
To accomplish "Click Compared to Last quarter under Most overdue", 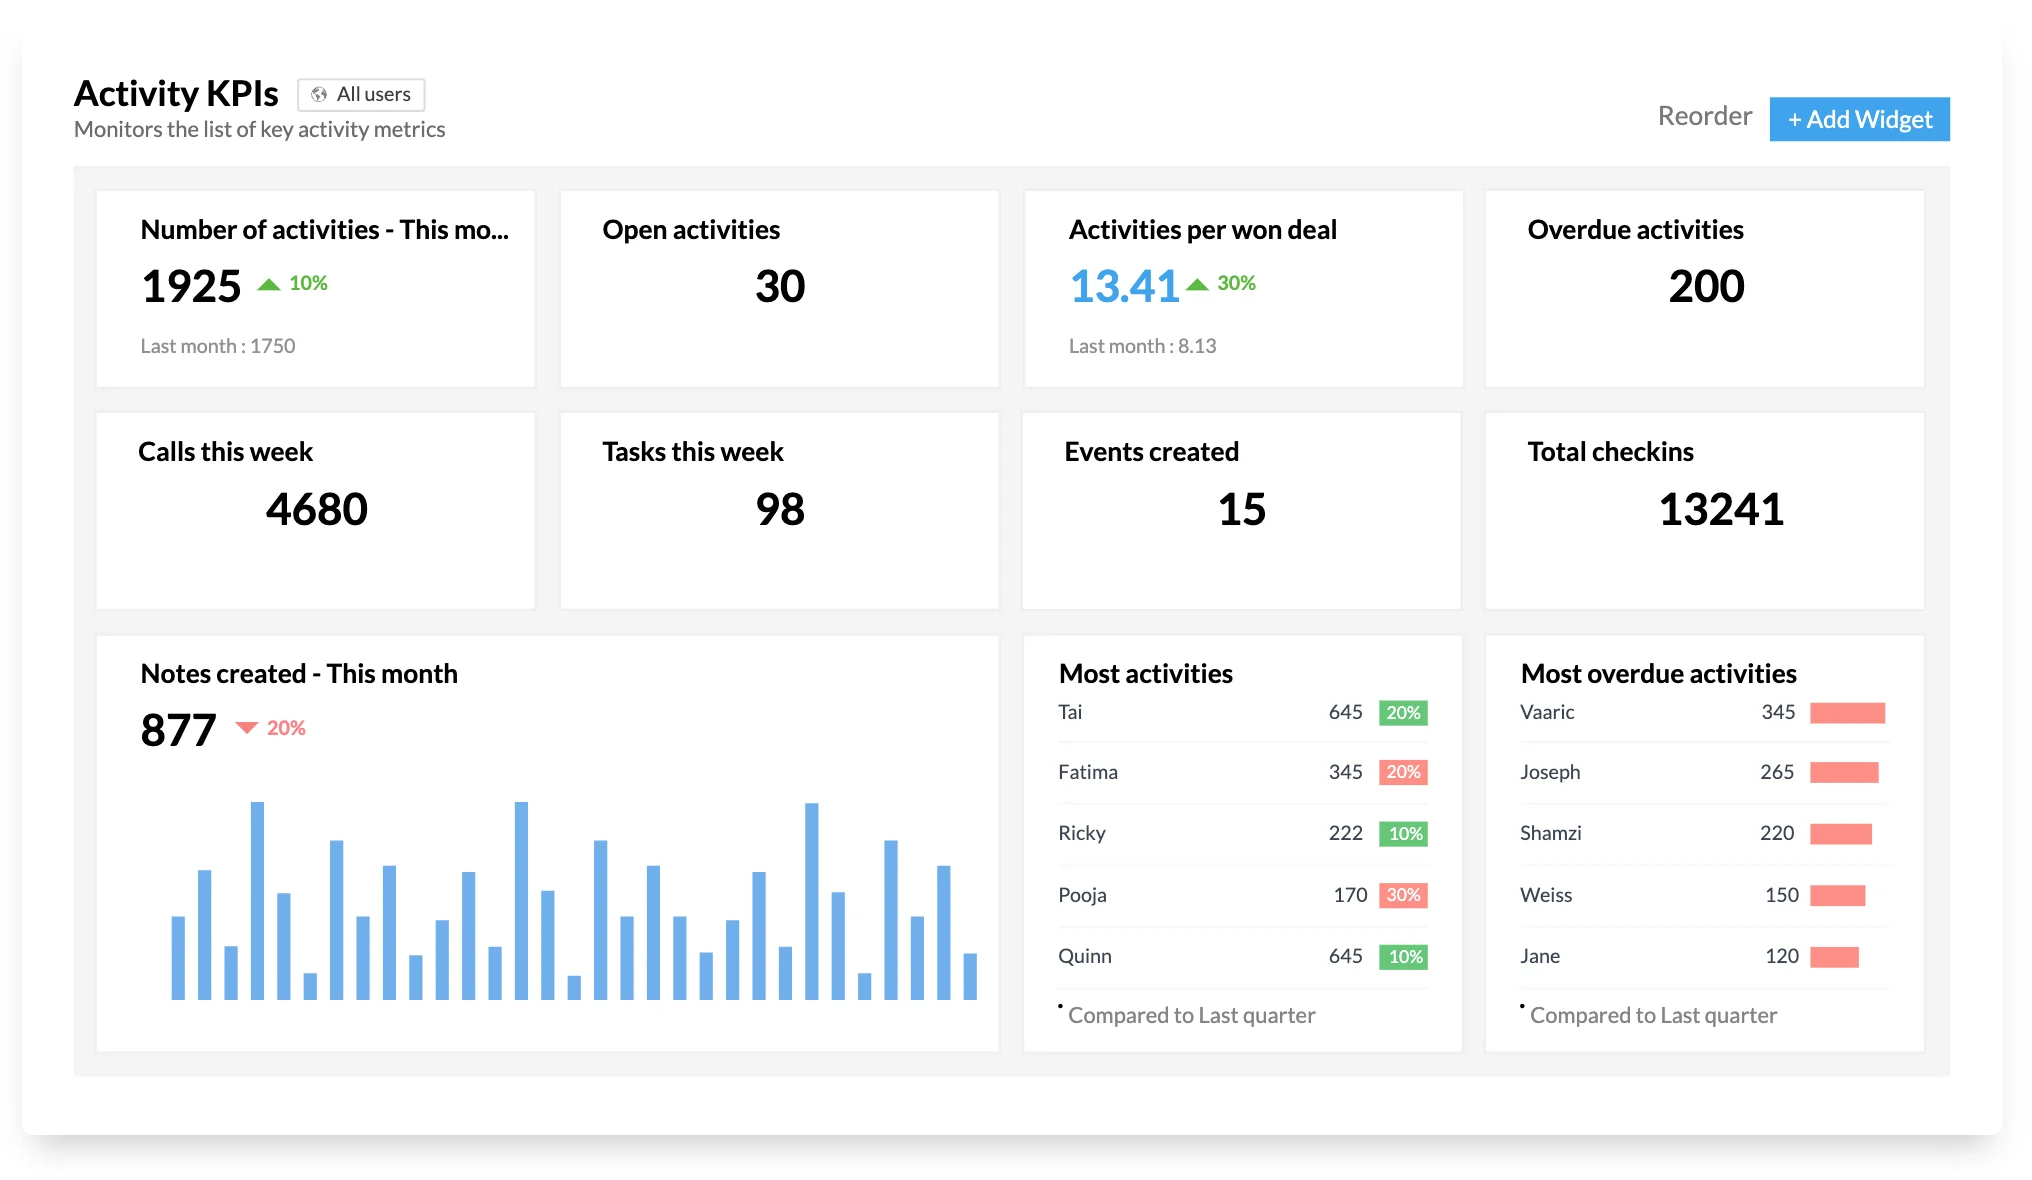I will point(1653,1015).
